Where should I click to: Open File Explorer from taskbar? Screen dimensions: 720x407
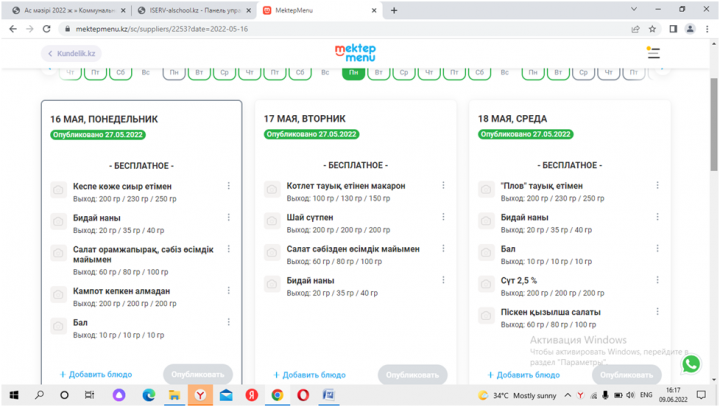[x=174, y=395]
